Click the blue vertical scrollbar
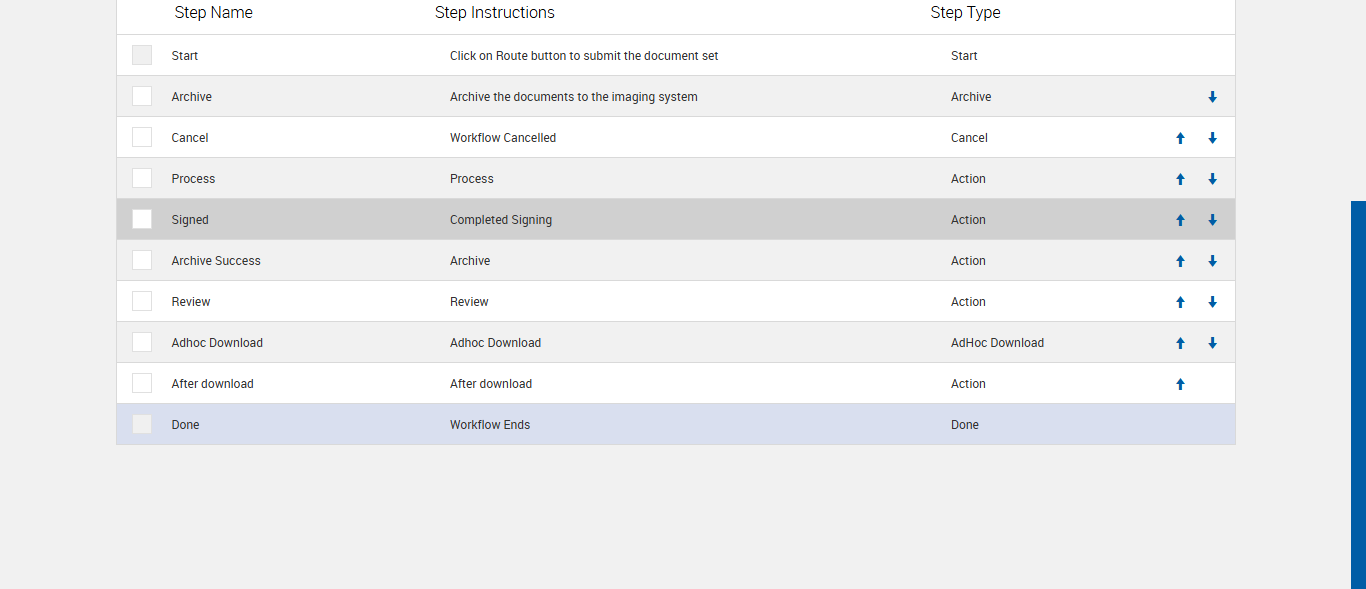This screenshot has height=589, width=1366. (x=1358, y=394)
